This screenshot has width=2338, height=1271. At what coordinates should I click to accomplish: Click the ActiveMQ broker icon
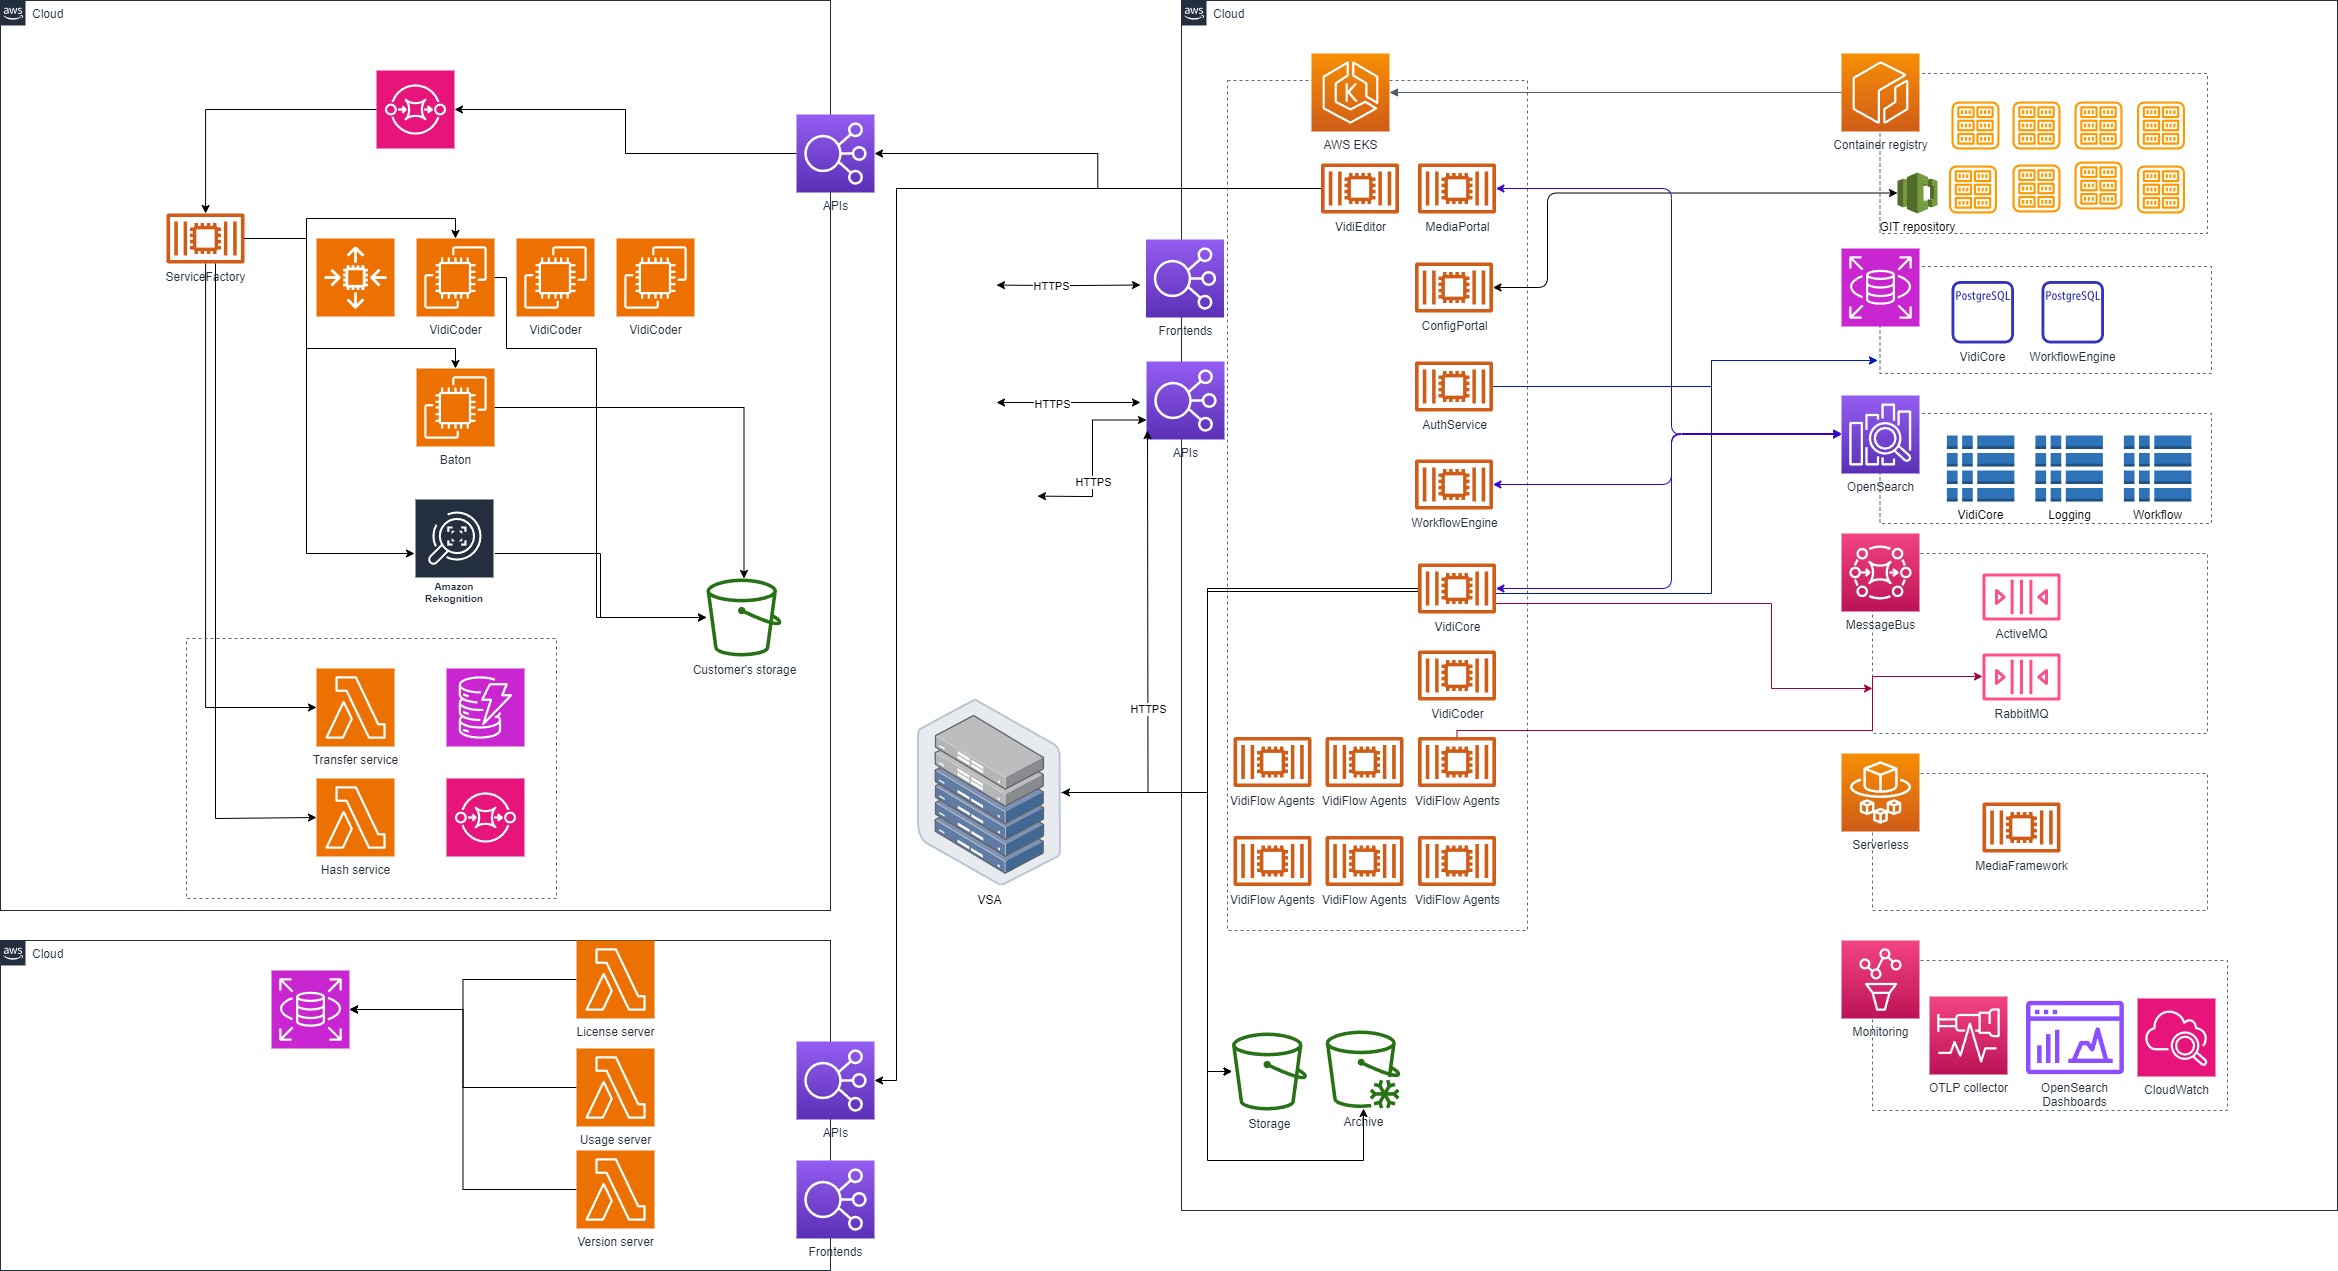point(2021,597)
